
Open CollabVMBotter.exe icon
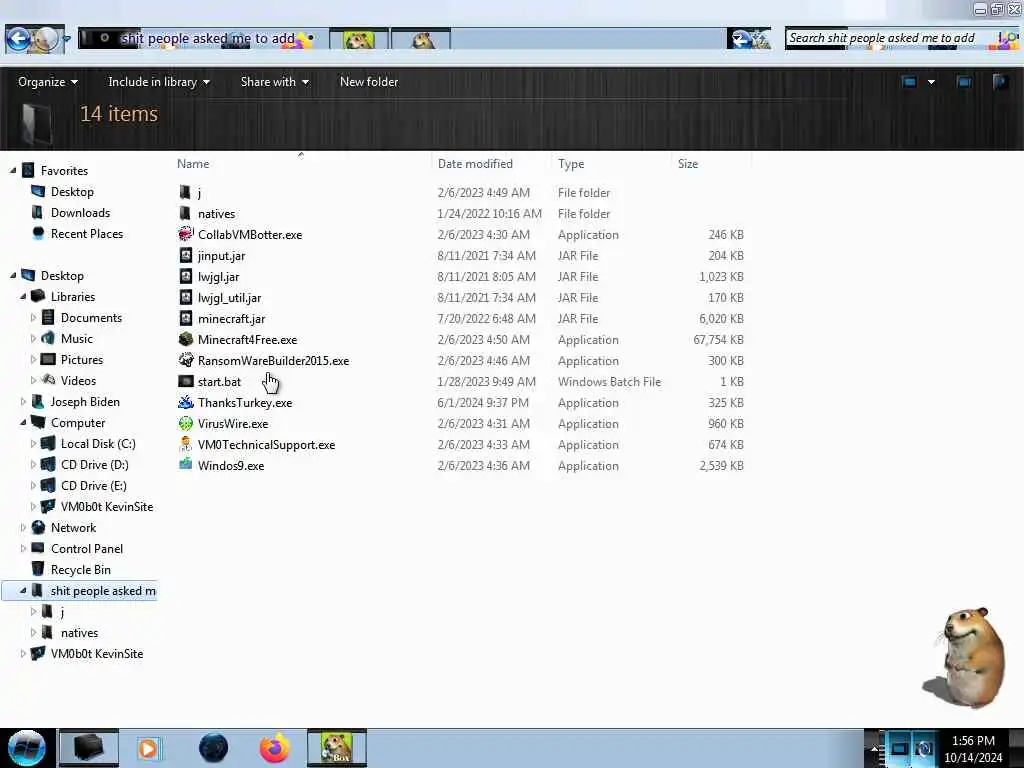[x=185, y=234]
